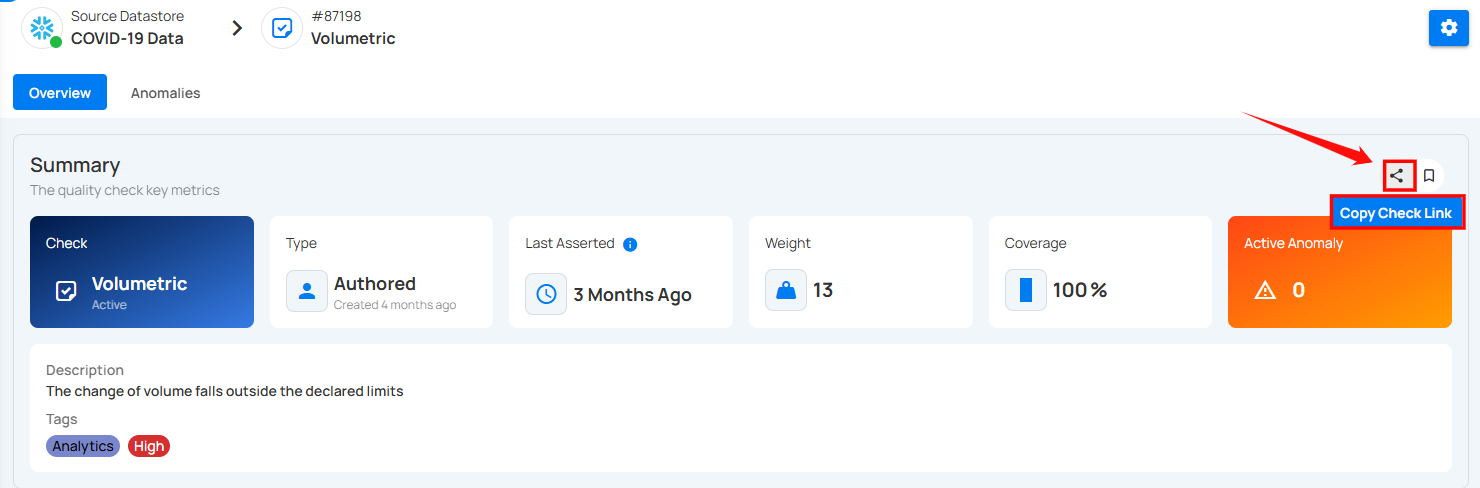Click the share check link icon
This screenshot has height=488, width=1480.
click(1398, 176)
